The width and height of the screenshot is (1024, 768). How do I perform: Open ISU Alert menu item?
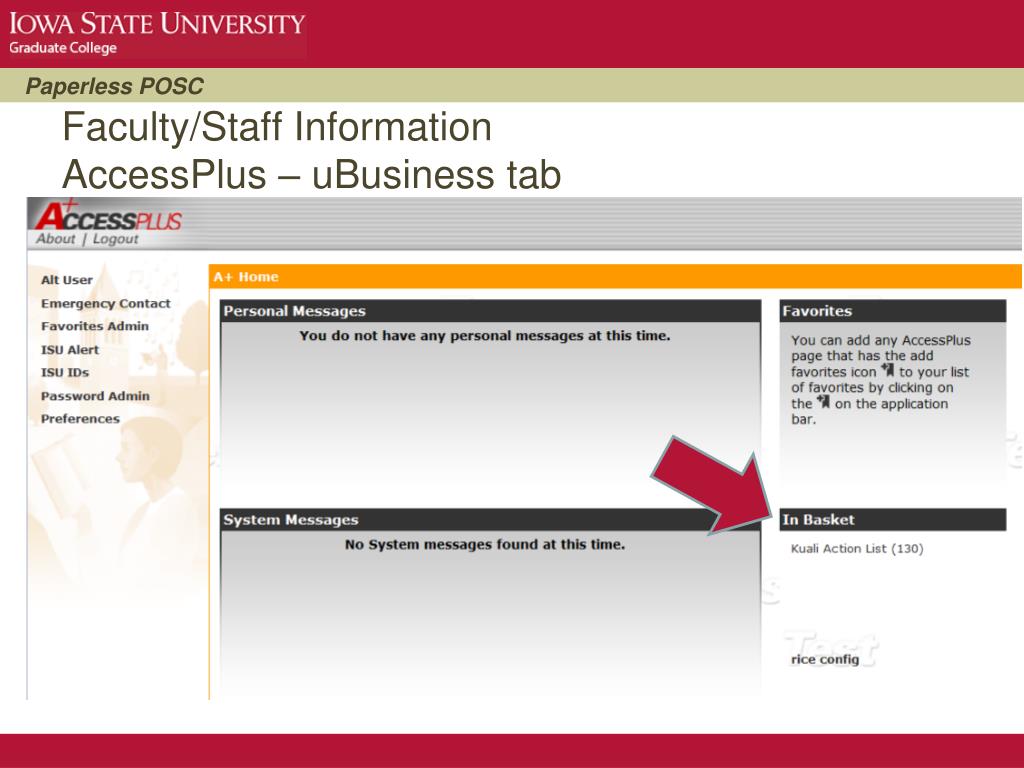coord(70,350)
